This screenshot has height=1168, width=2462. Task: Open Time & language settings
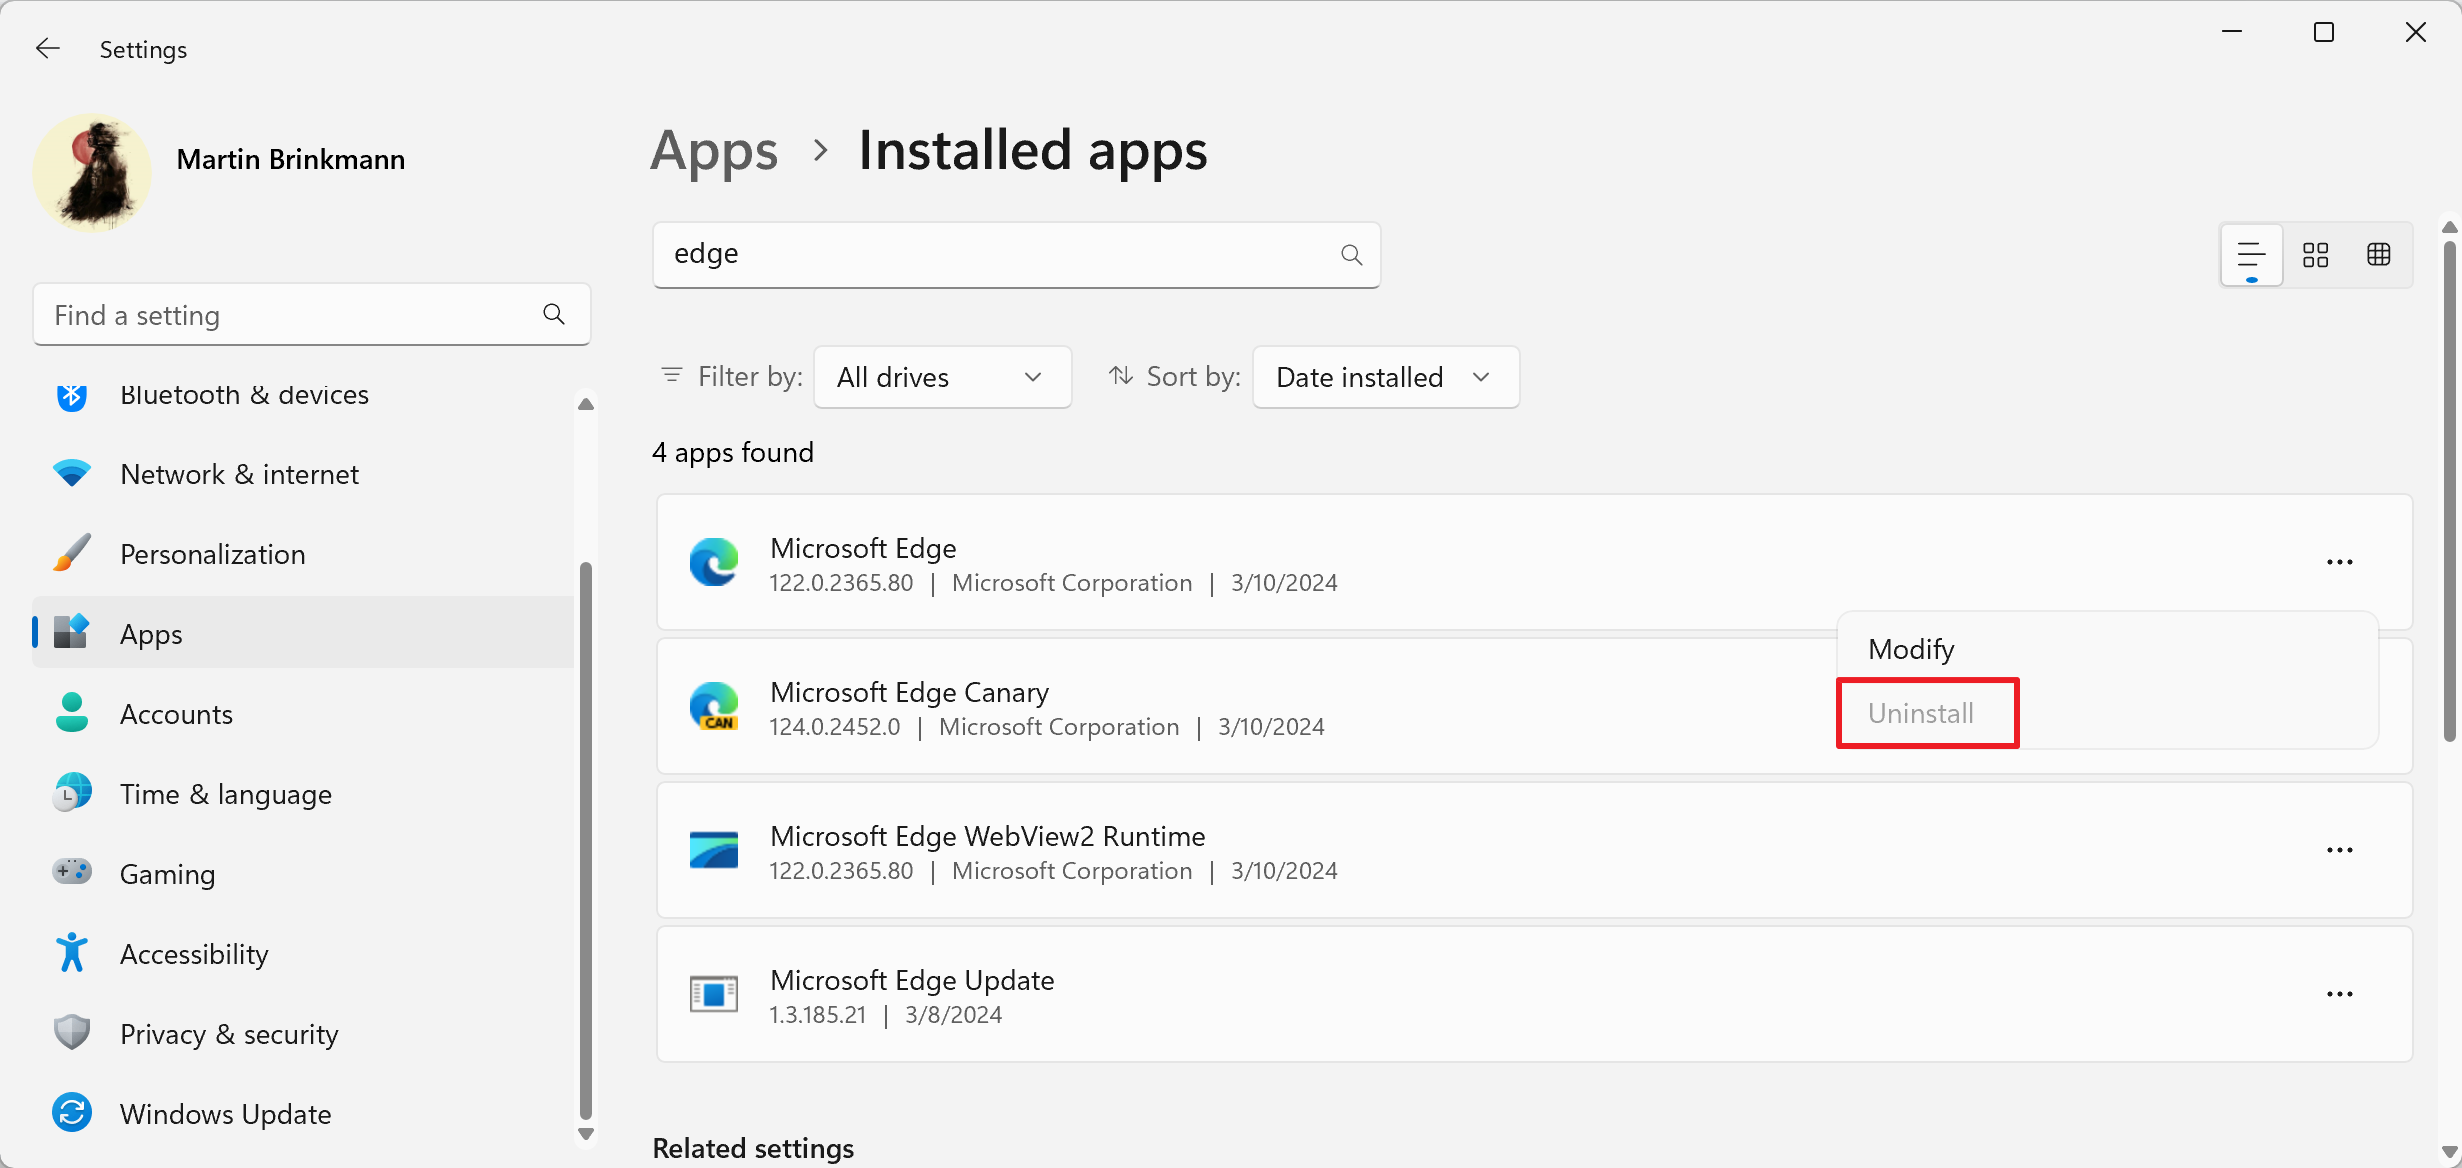pos(303,794)
